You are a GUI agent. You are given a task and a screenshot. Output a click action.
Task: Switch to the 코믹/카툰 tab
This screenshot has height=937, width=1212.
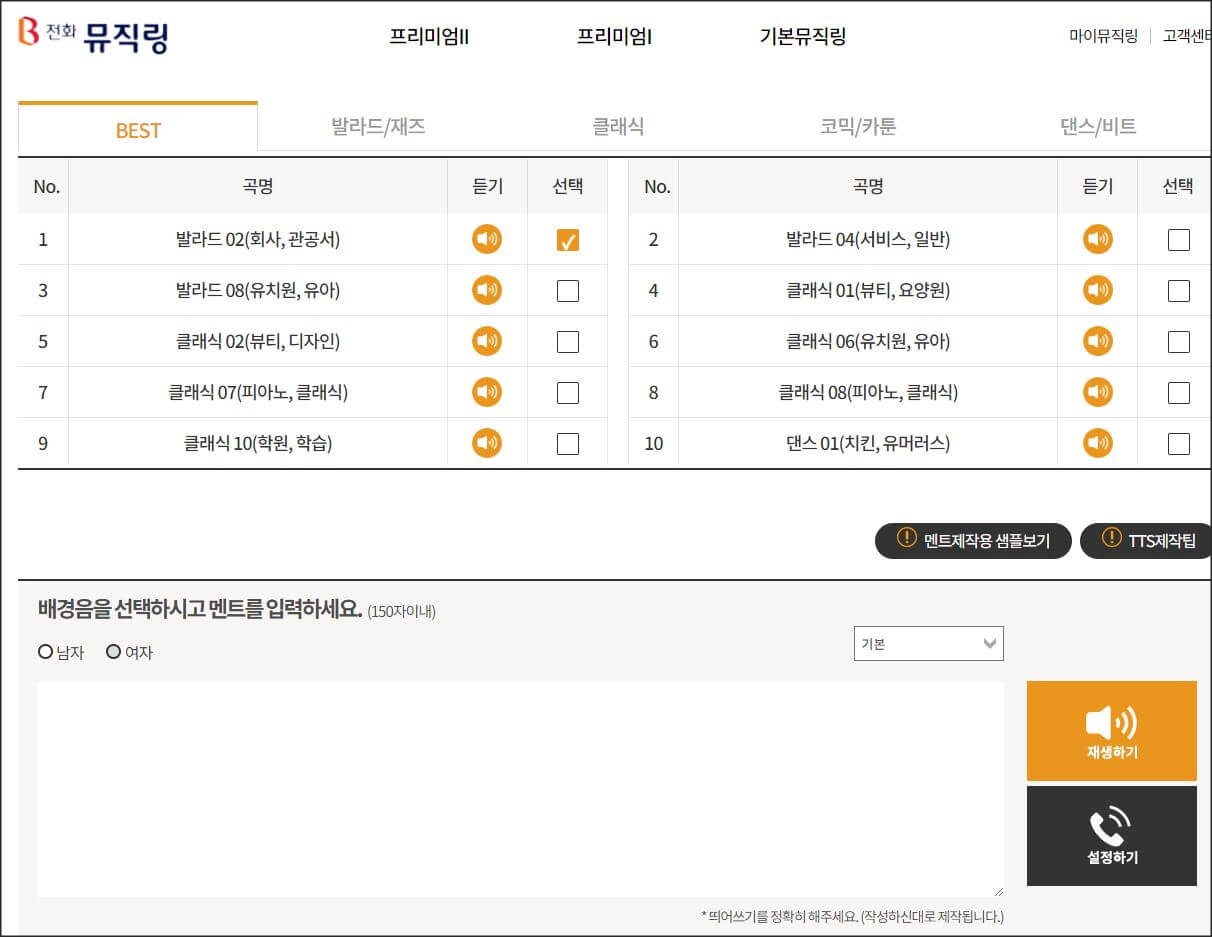click(857, 124)
